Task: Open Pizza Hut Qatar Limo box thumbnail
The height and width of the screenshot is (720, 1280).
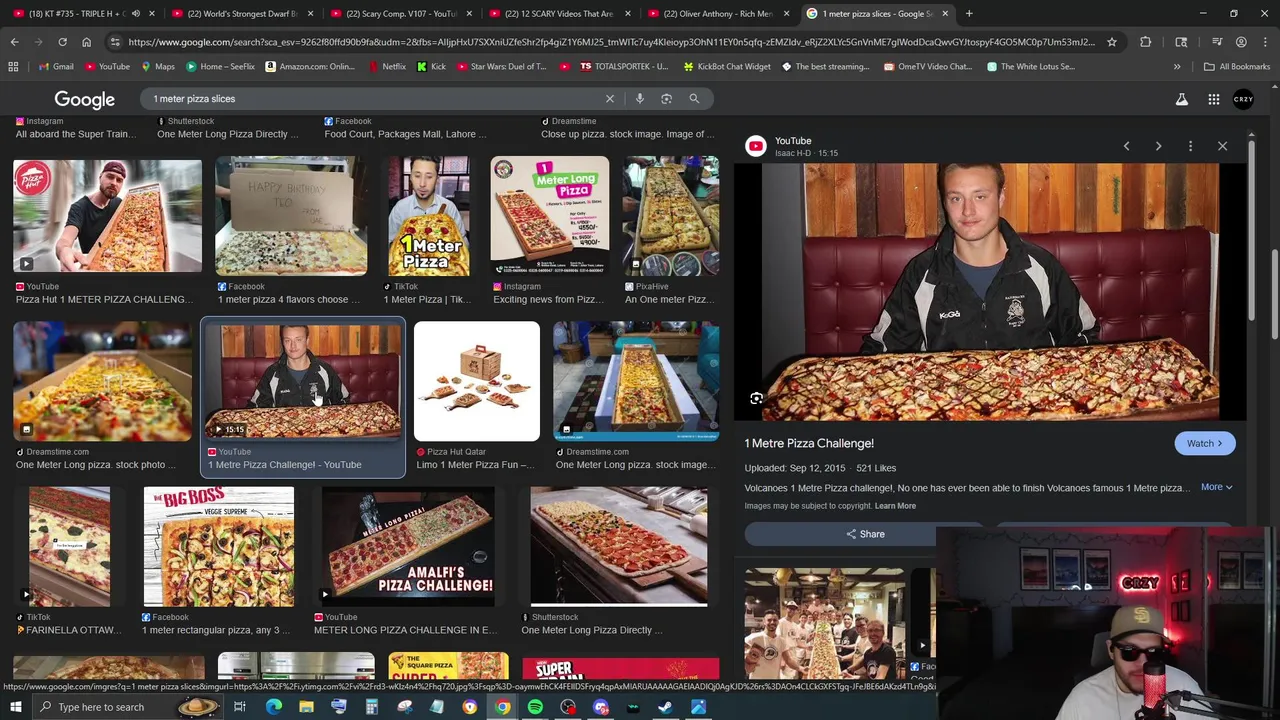Action: click(x=477, y=381)
